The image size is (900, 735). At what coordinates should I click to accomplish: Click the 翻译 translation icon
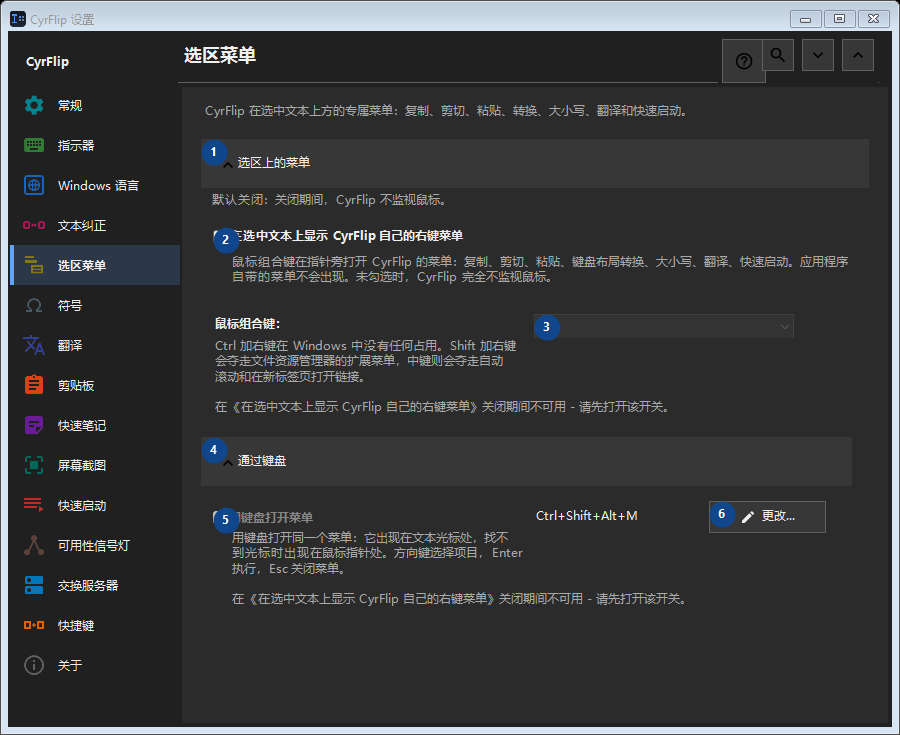click(x=34, y=345)
